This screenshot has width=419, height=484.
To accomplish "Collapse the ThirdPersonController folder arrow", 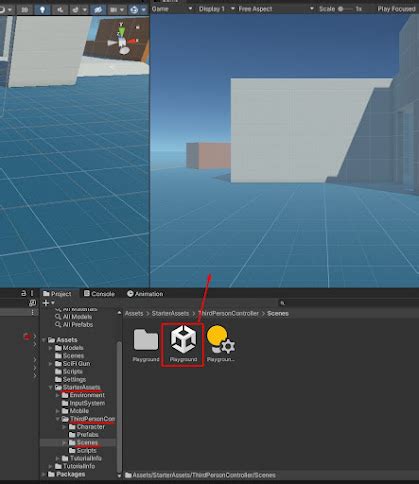I will (58, 419).
